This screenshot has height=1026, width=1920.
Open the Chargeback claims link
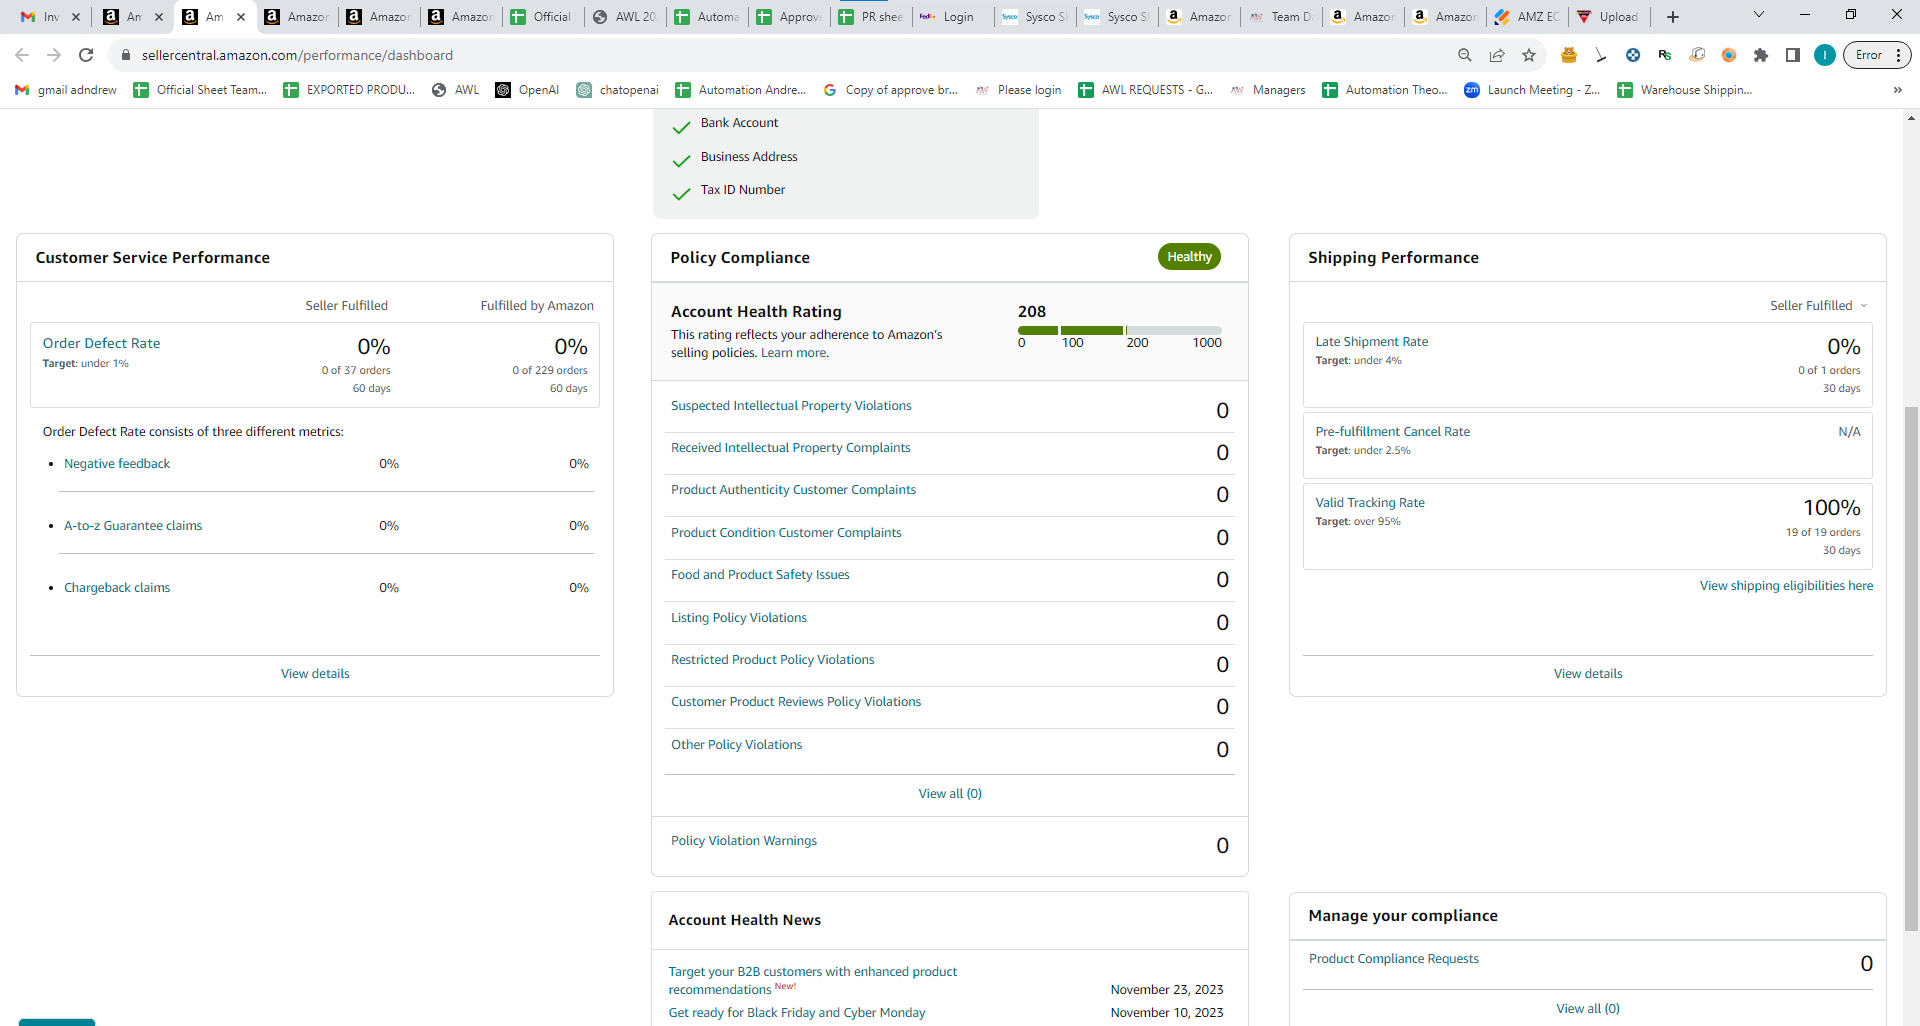coord(117,588)
